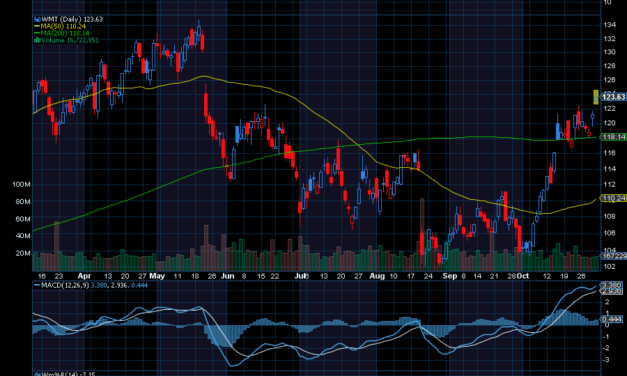
Task: Click the 126 price axis label
Action: click(609, 80)
